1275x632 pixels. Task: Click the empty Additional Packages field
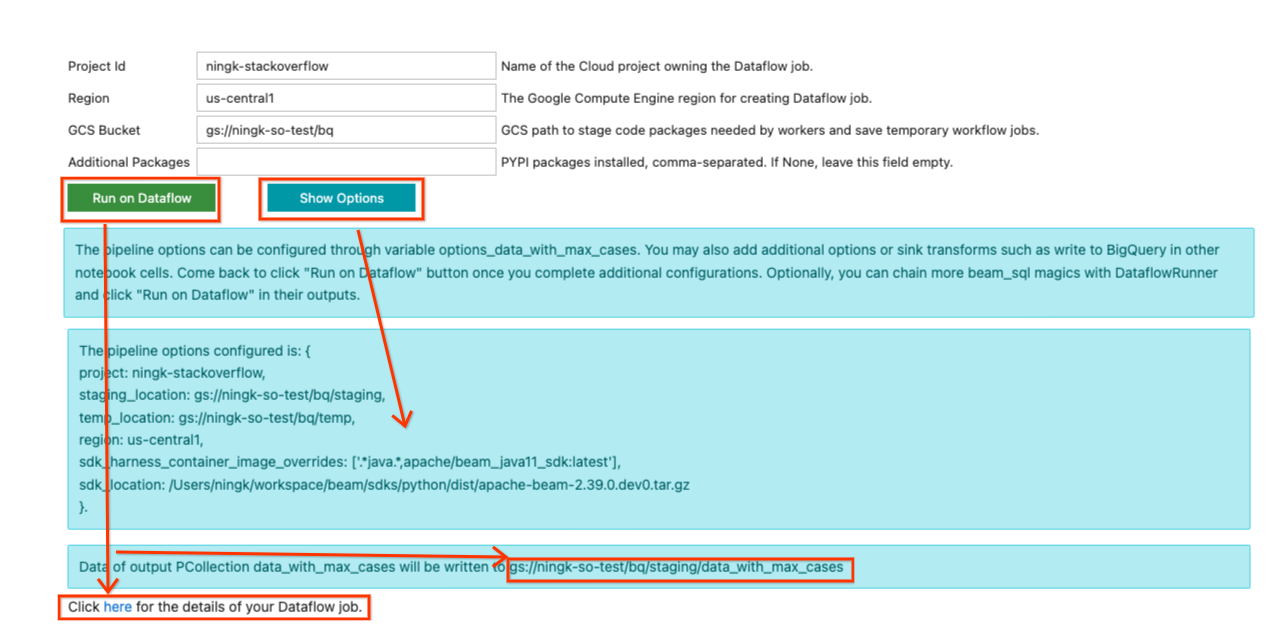click(x=345, y=161)
